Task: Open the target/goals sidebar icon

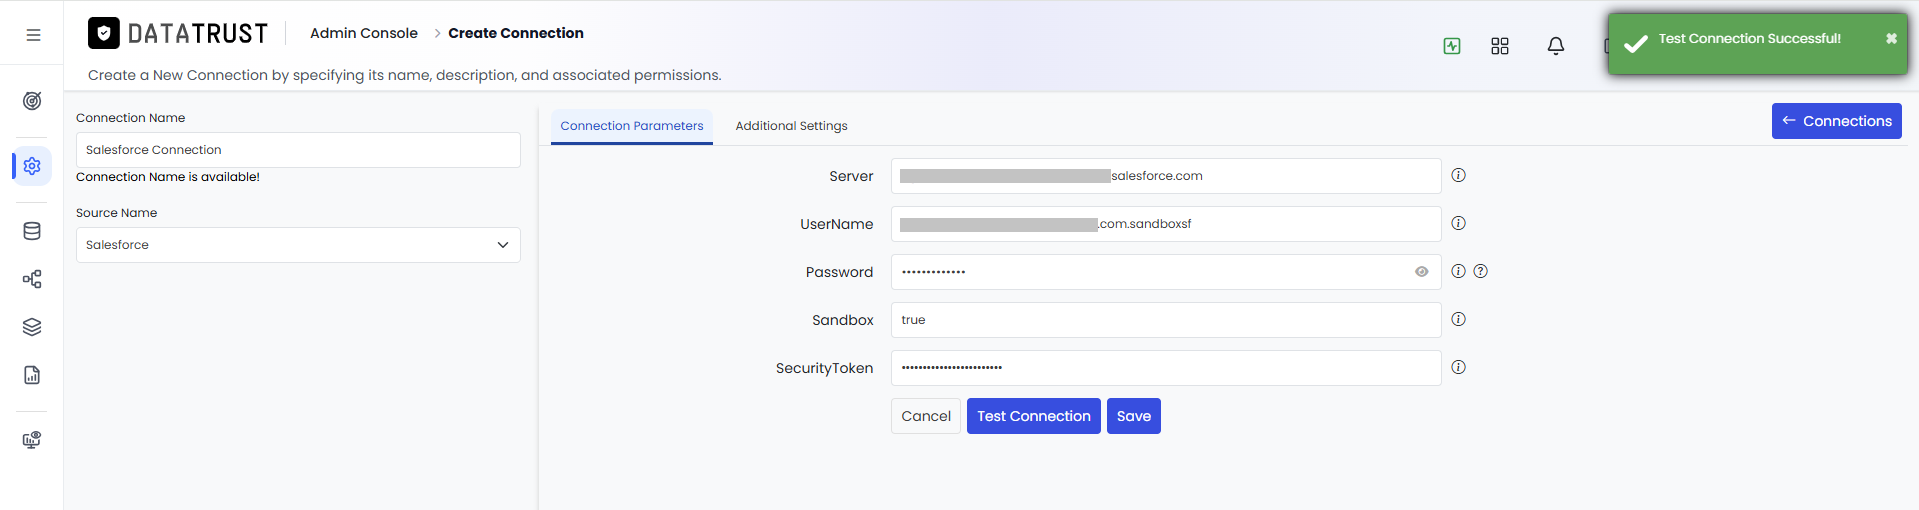Action: (x=32, y=101)
